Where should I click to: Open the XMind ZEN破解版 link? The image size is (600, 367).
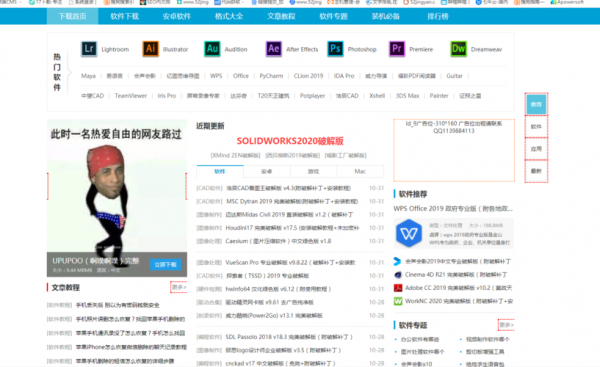(235, 155)
